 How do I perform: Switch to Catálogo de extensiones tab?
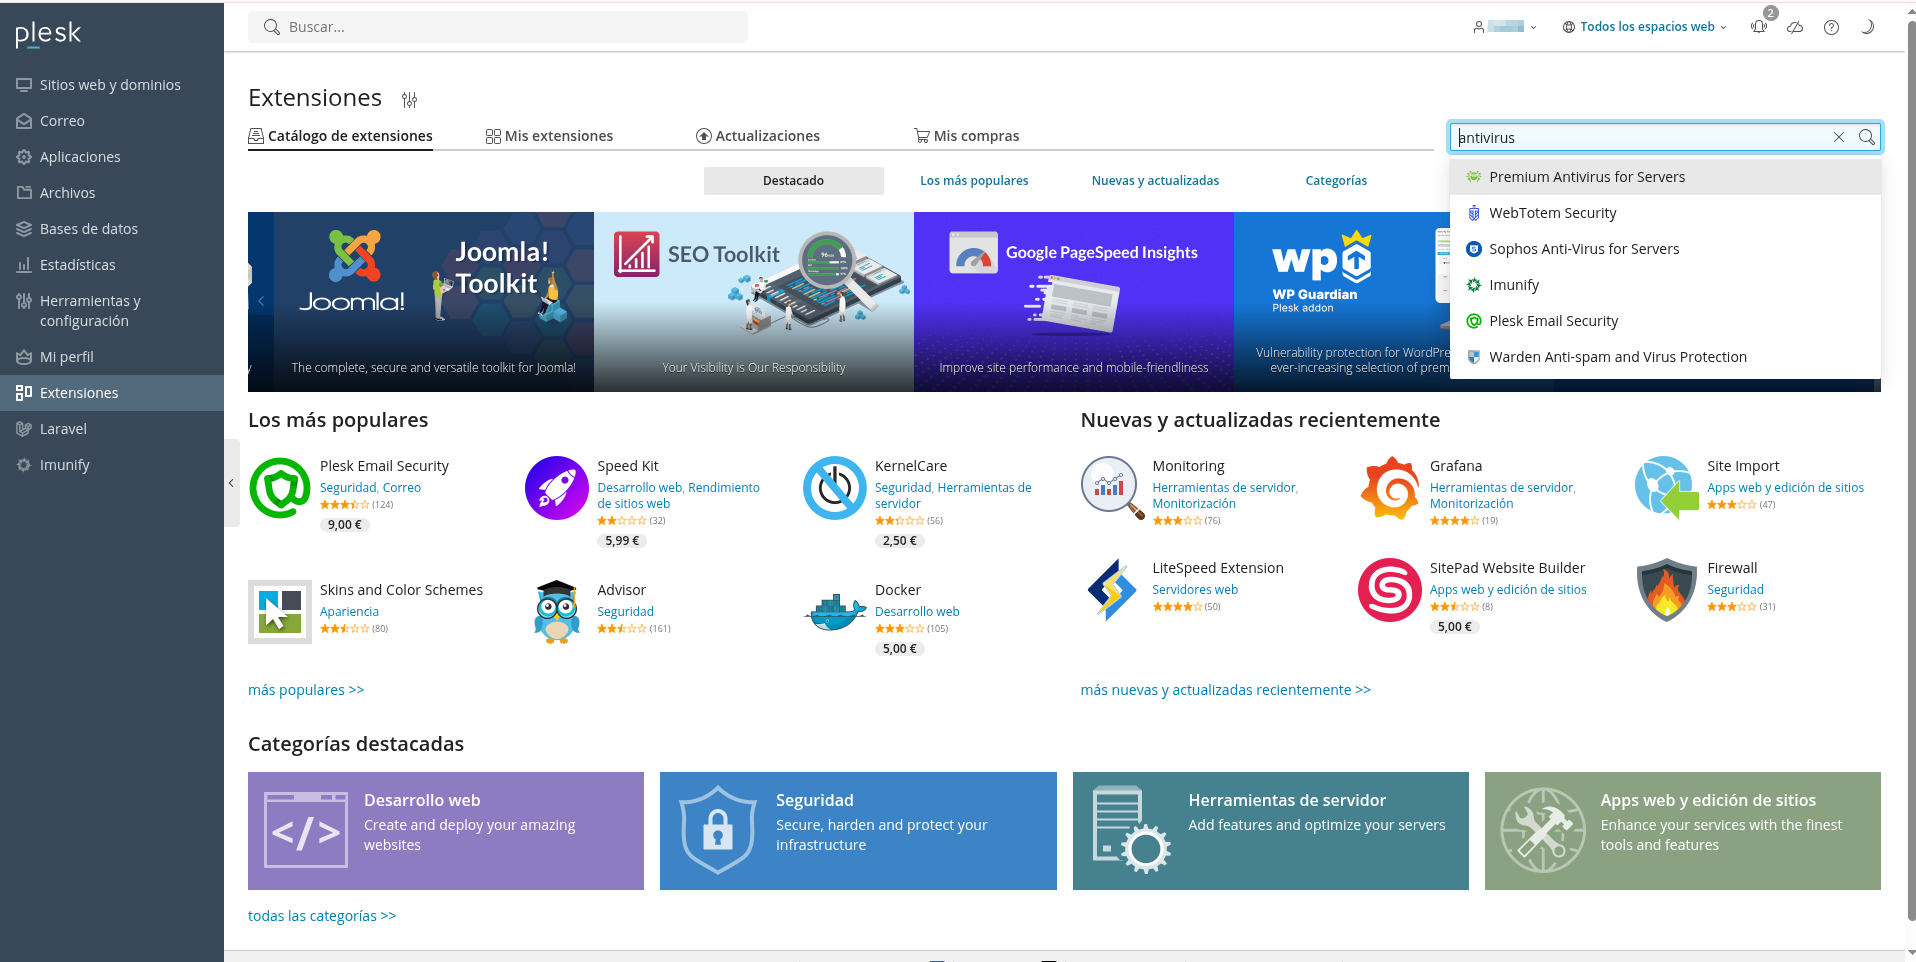(x=340, y=136)
